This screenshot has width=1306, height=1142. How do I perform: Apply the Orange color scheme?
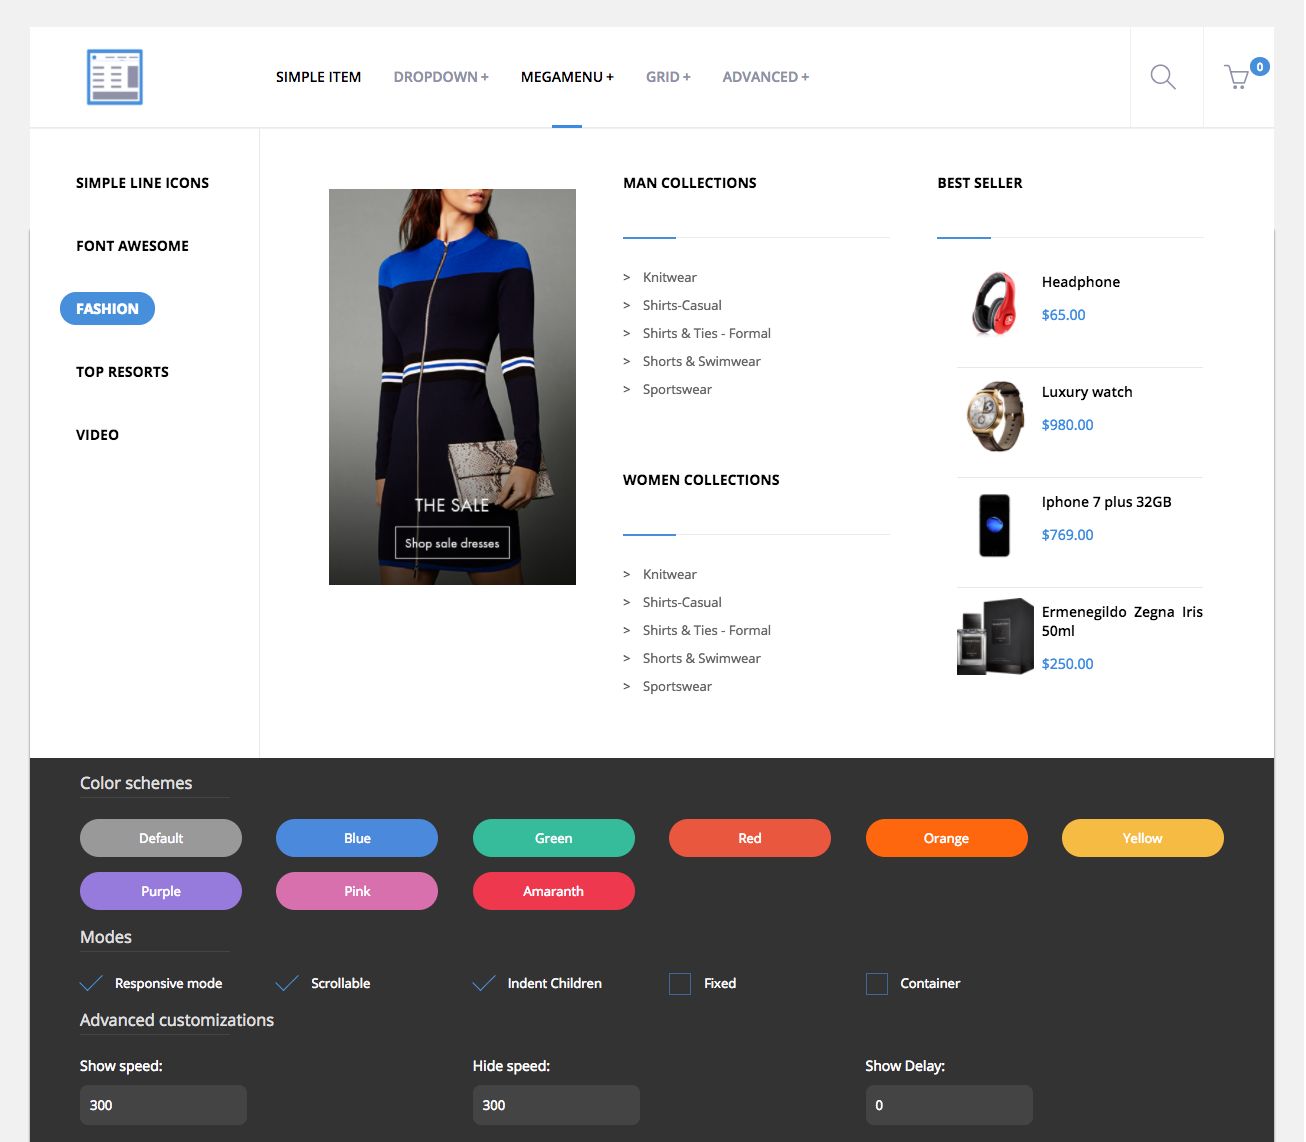point(946,838)
